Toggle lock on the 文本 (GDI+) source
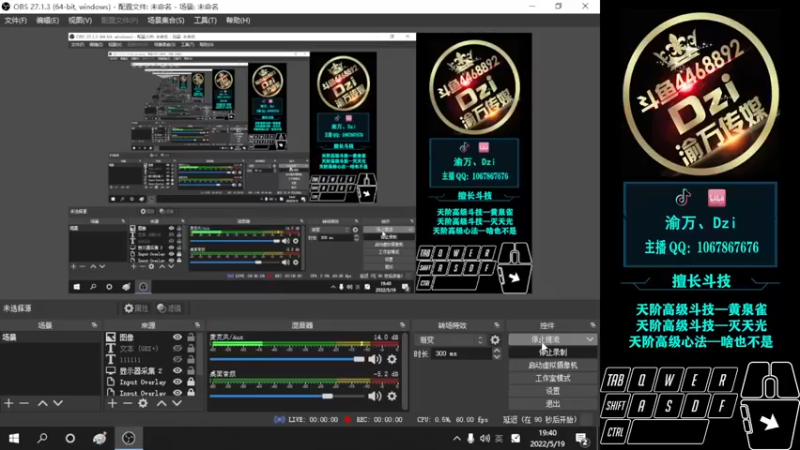 tap(191, 348)
